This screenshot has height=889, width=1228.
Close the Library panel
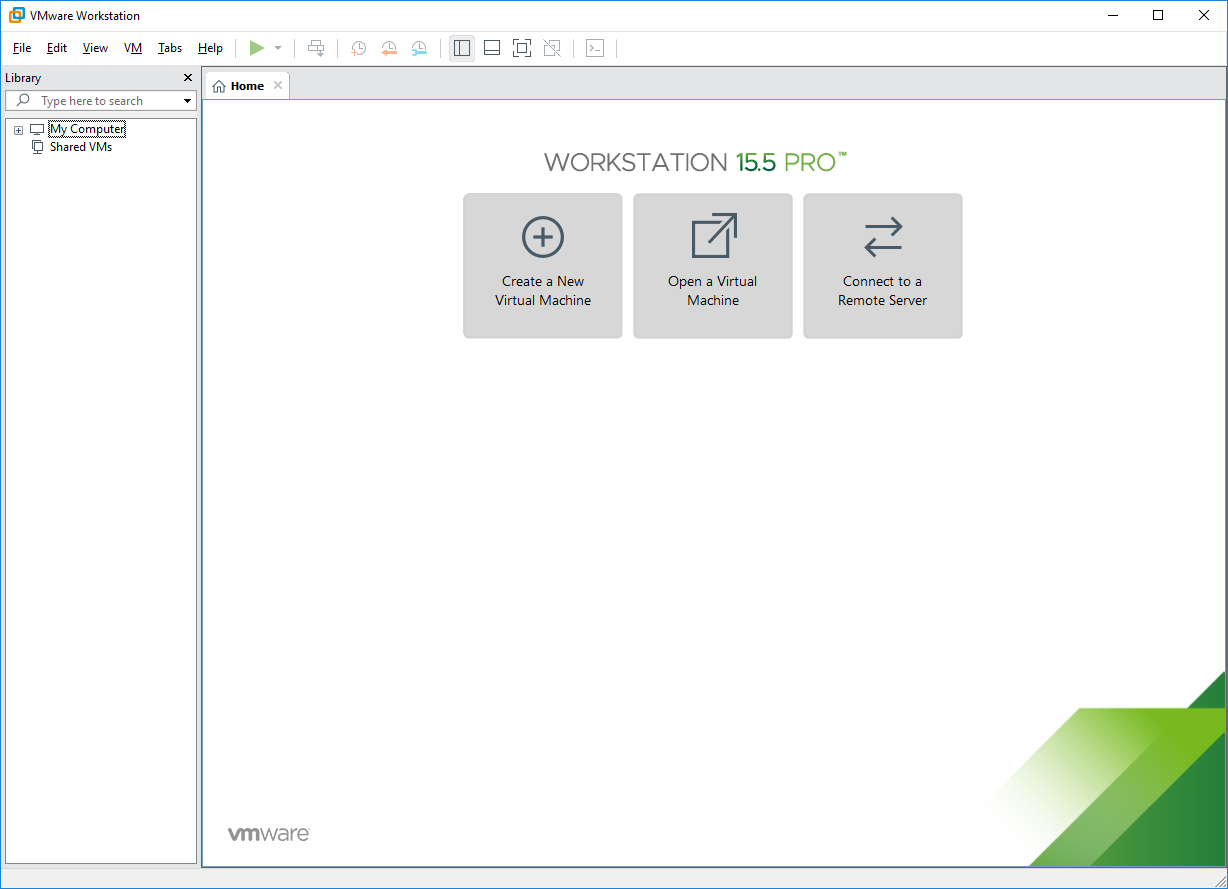188,78
